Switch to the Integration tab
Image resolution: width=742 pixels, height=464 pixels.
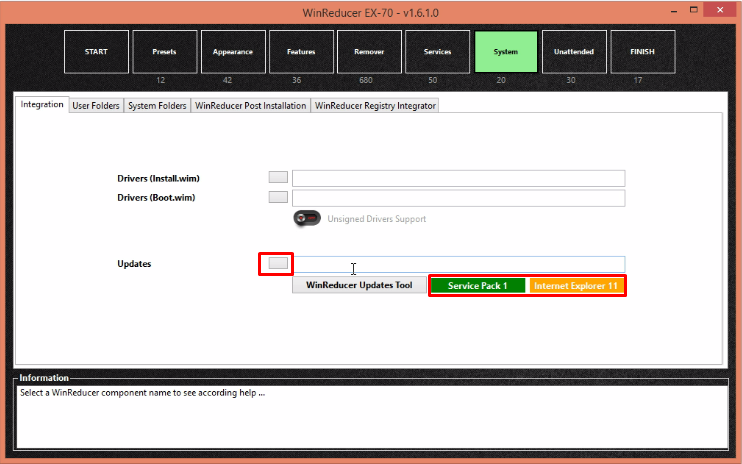coord(42,105)
